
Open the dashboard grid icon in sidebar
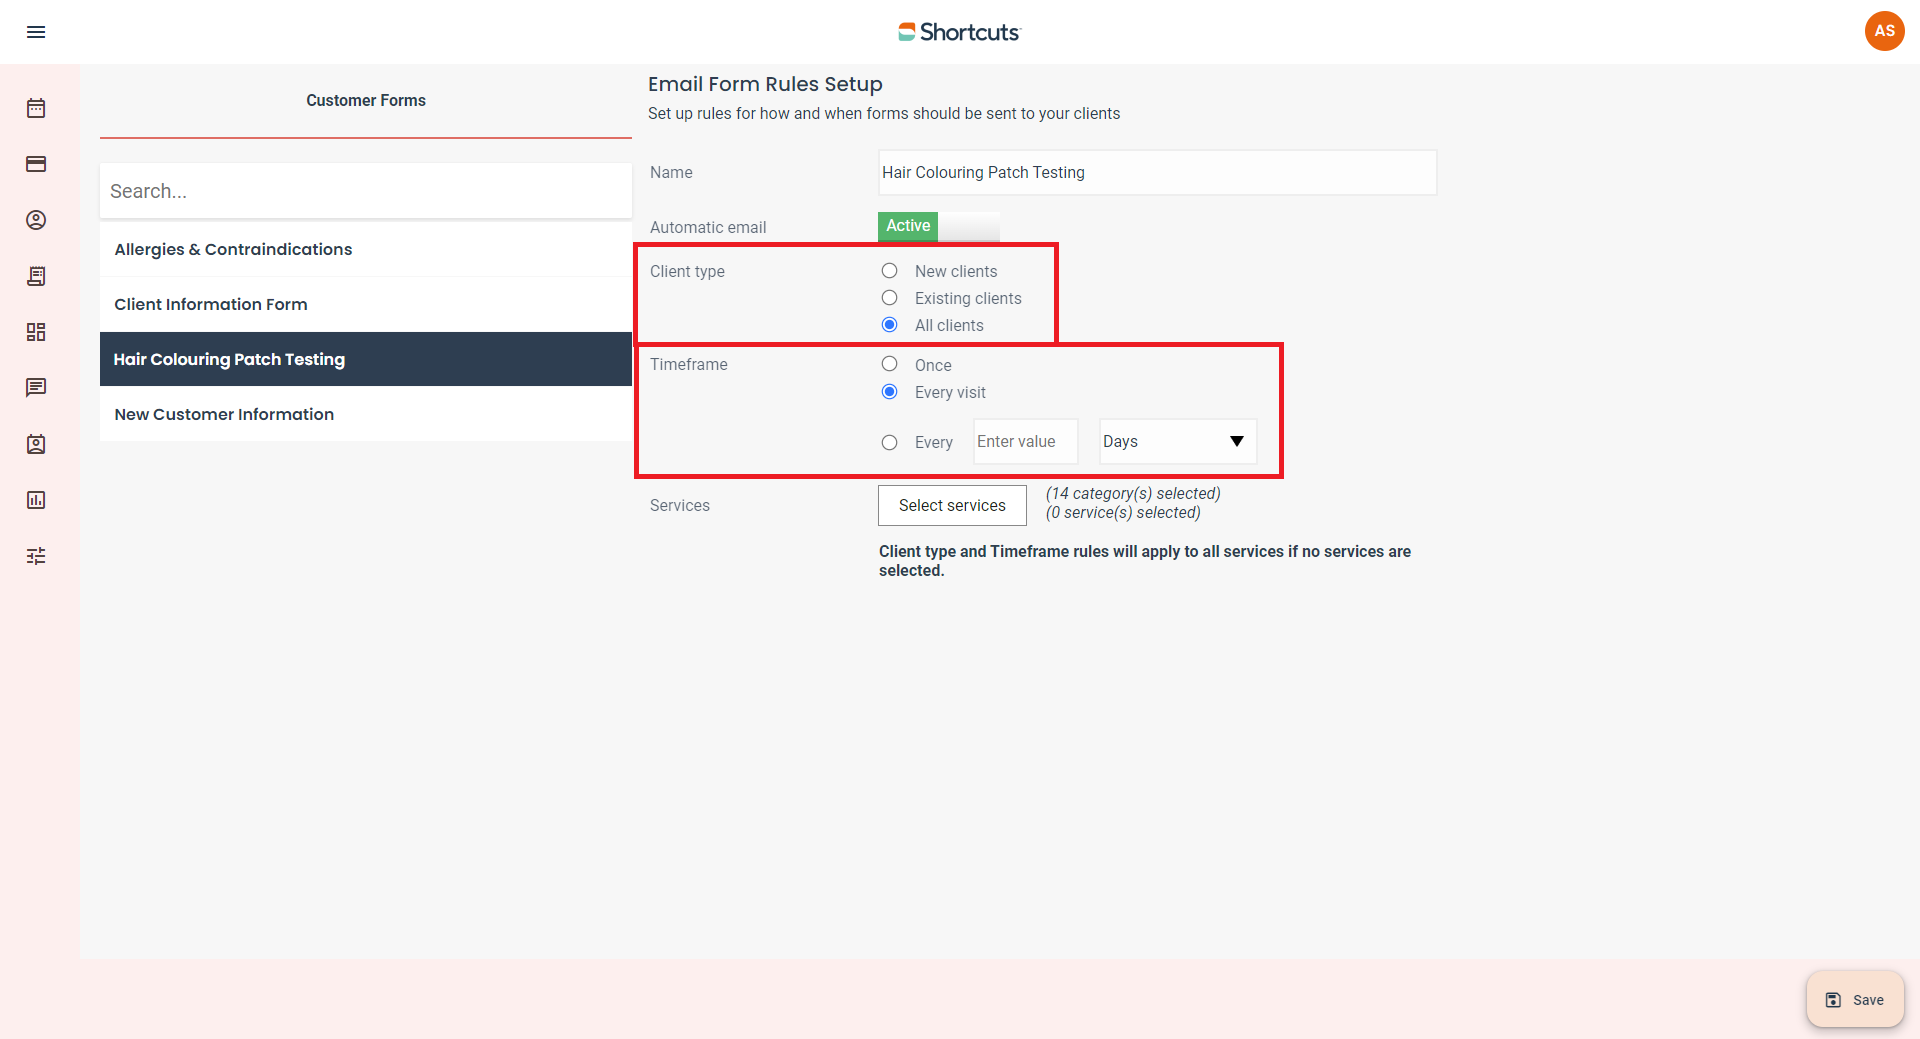36,332
